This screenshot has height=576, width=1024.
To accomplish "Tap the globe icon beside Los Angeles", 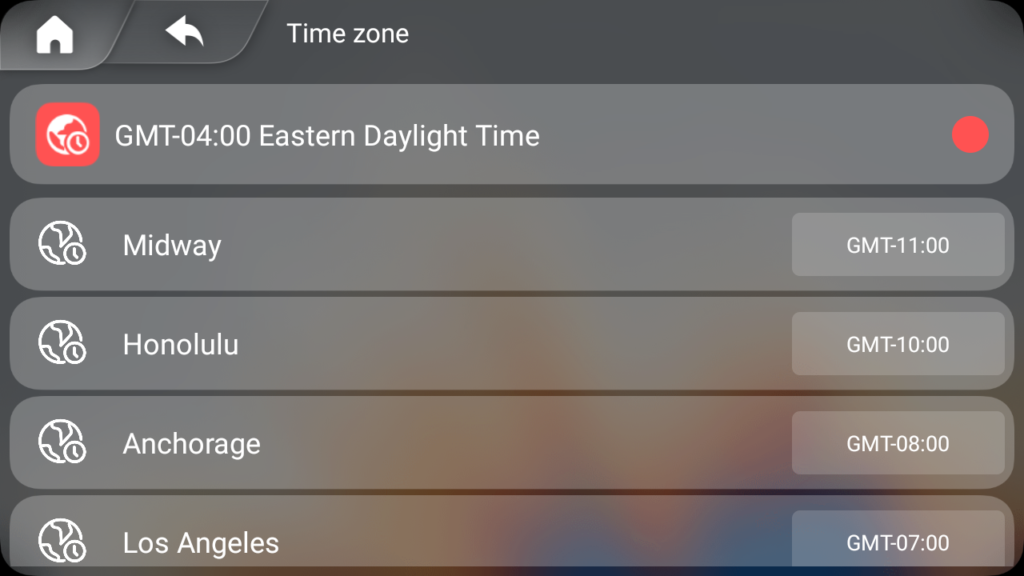I will point(62,541).
